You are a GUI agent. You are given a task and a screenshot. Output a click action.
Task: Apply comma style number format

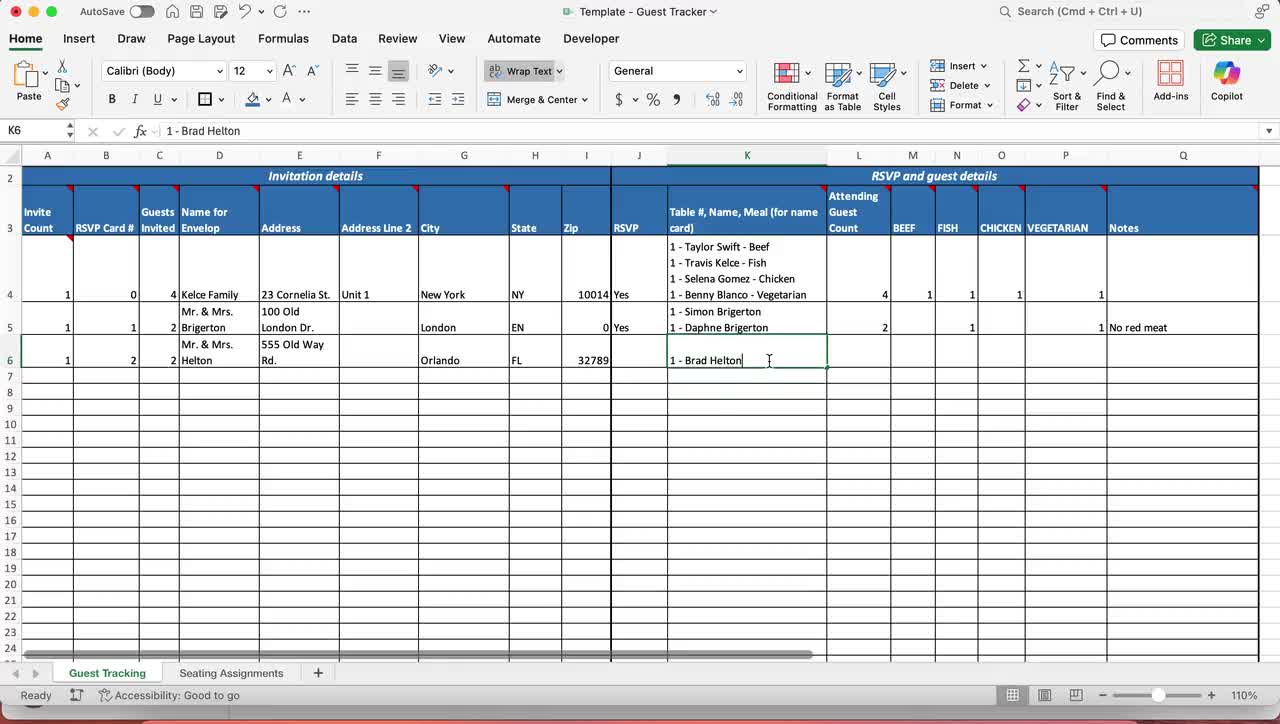[677, 99]
